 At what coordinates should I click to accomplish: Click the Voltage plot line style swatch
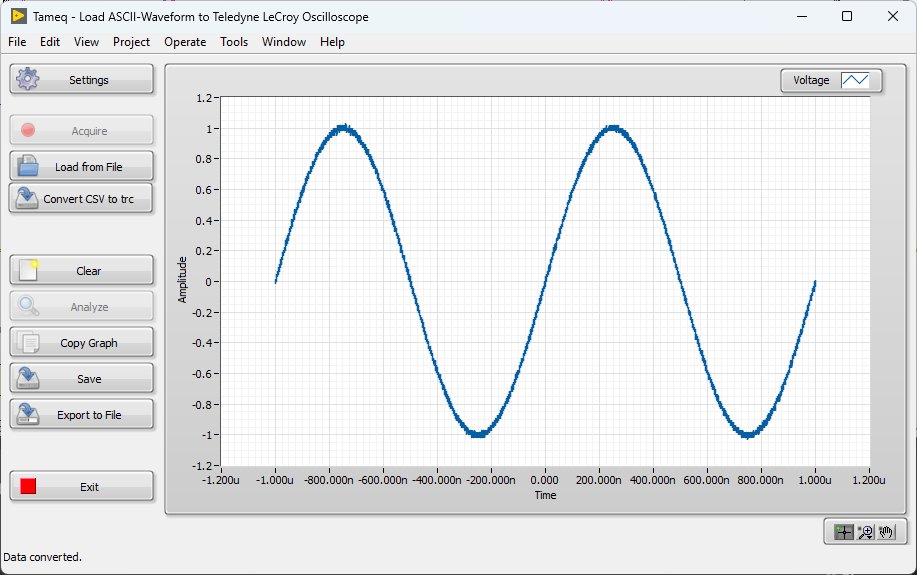855,81
